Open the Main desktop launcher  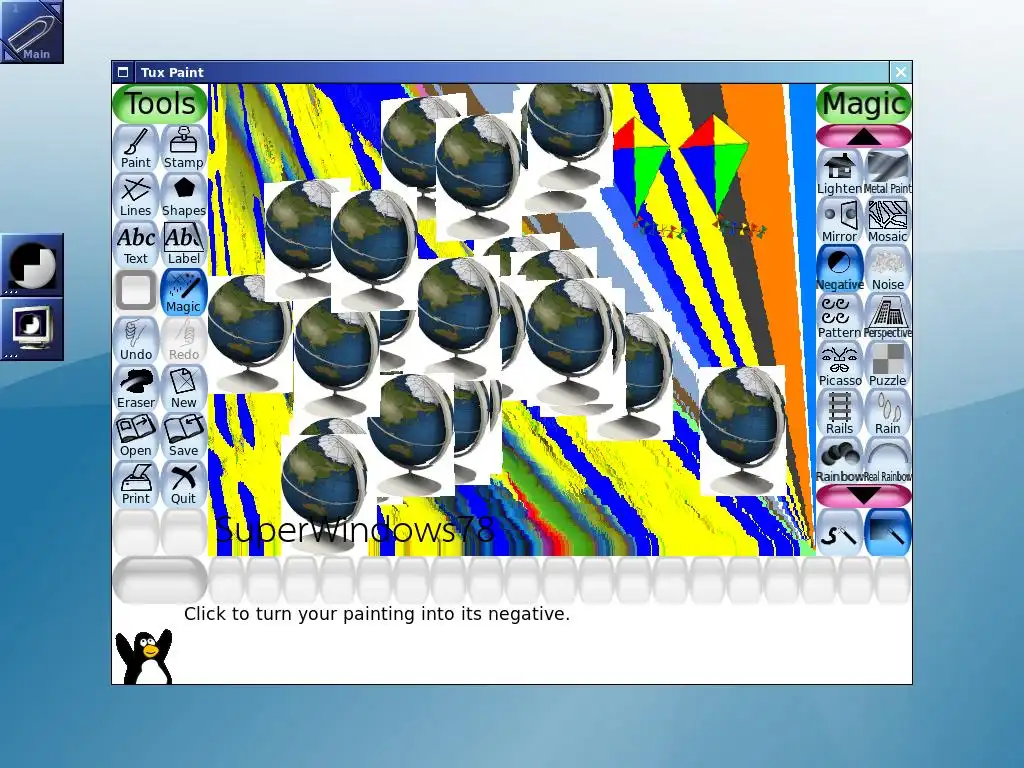coord(31,31)
